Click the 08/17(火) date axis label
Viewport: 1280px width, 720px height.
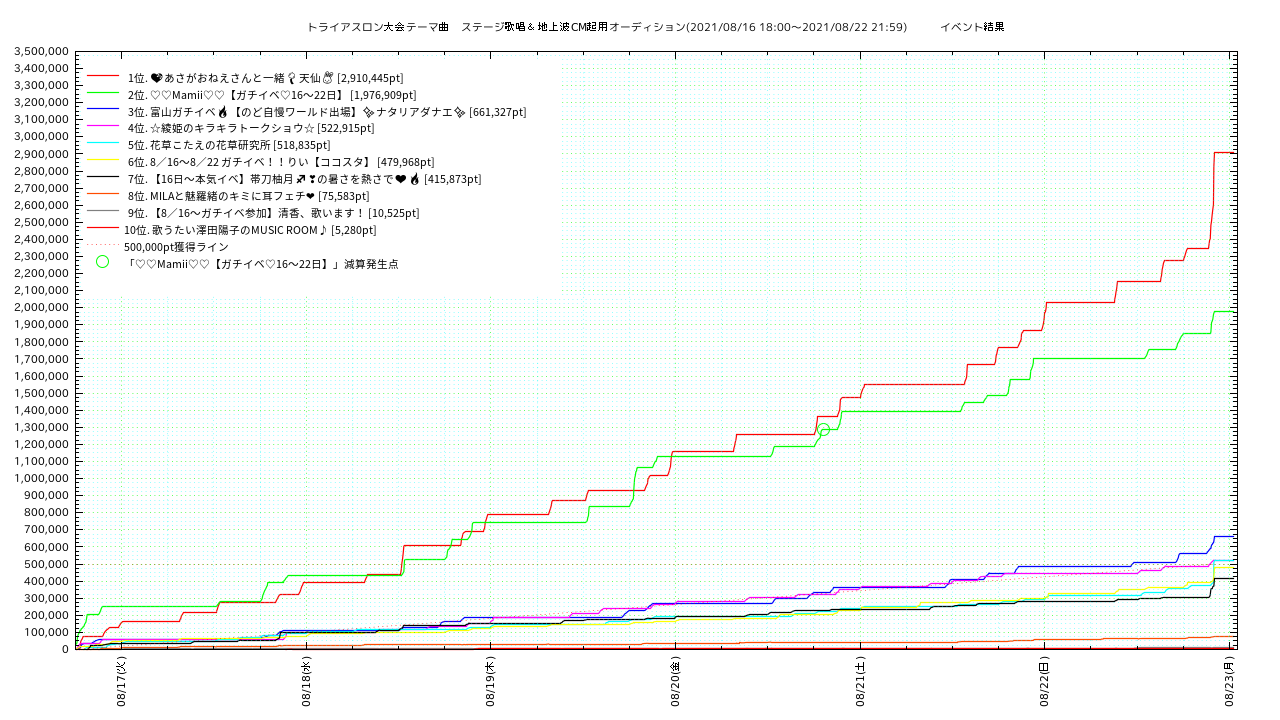(122, 682)
